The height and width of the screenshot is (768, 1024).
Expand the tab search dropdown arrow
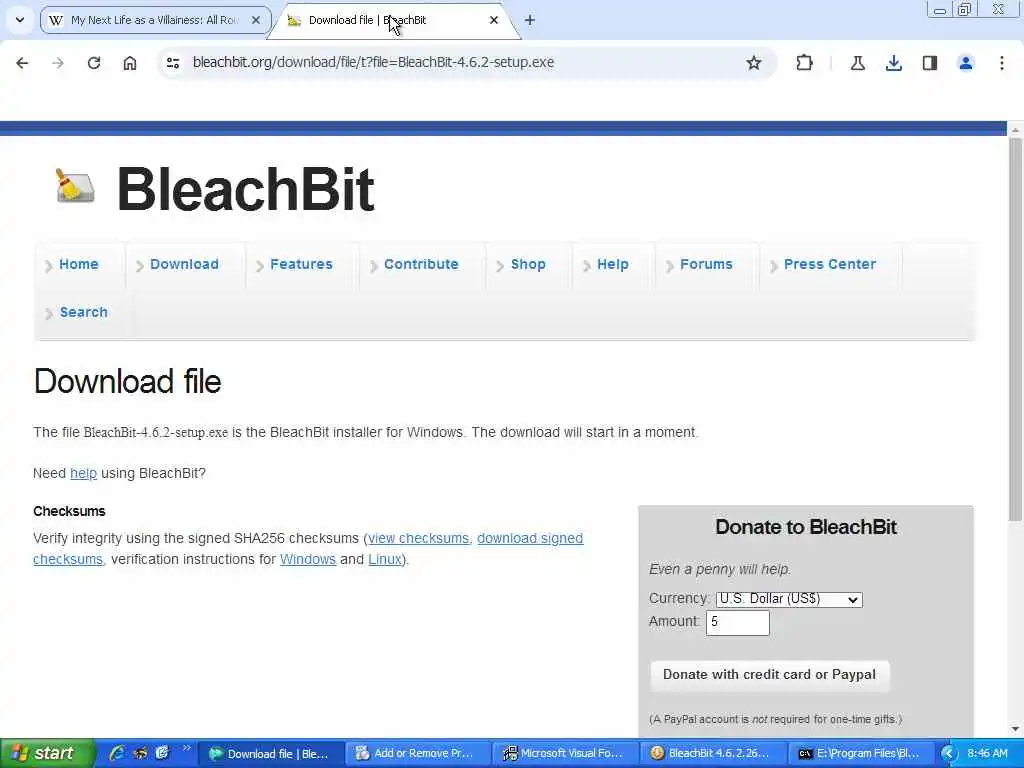pos(20,20)
